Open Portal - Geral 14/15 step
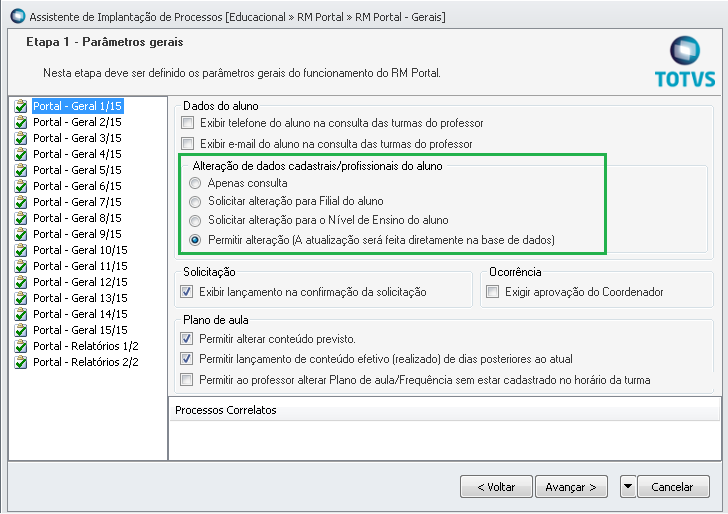Screen dimensions: 728x514 click(x=80, y=314)
